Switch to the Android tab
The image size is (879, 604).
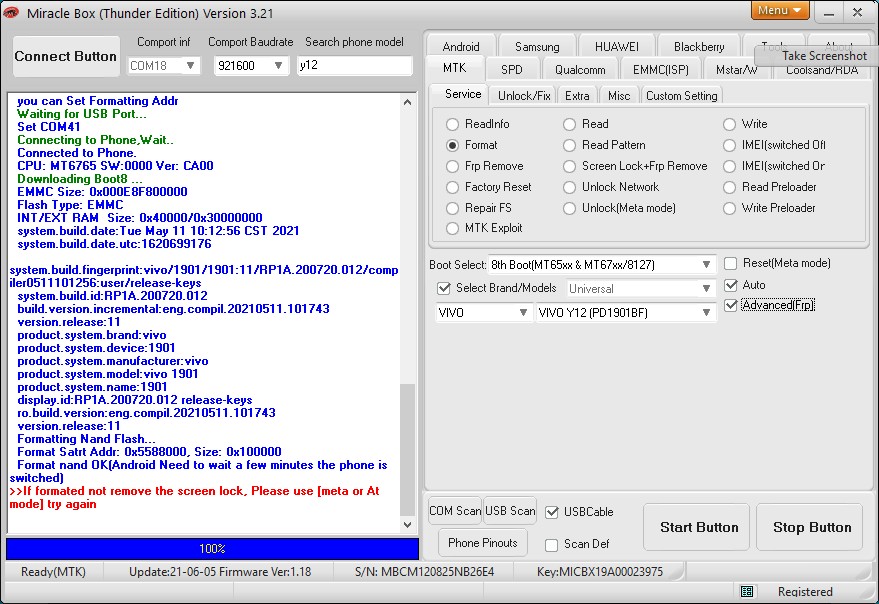point(461,47)
